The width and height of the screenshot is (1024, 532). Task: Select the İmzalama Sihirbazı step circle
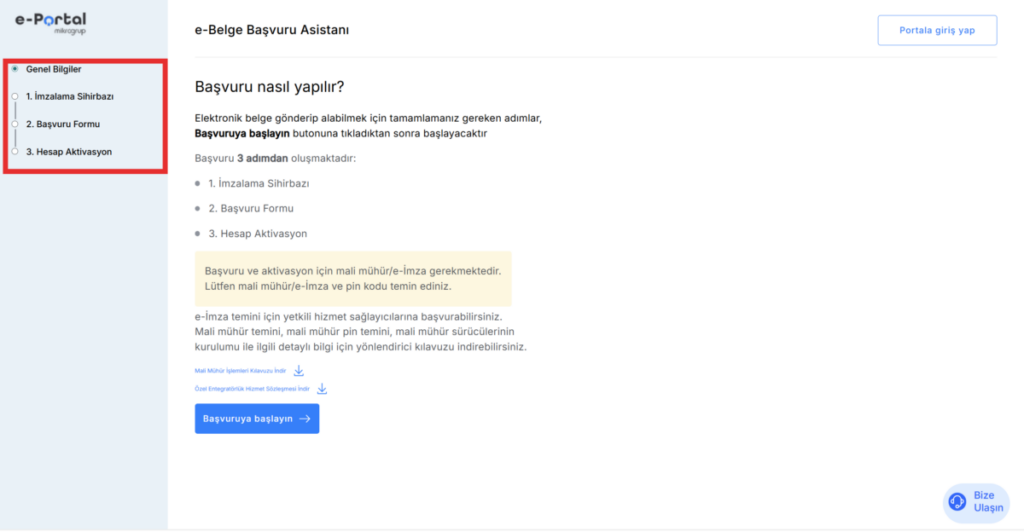[14, 96]
